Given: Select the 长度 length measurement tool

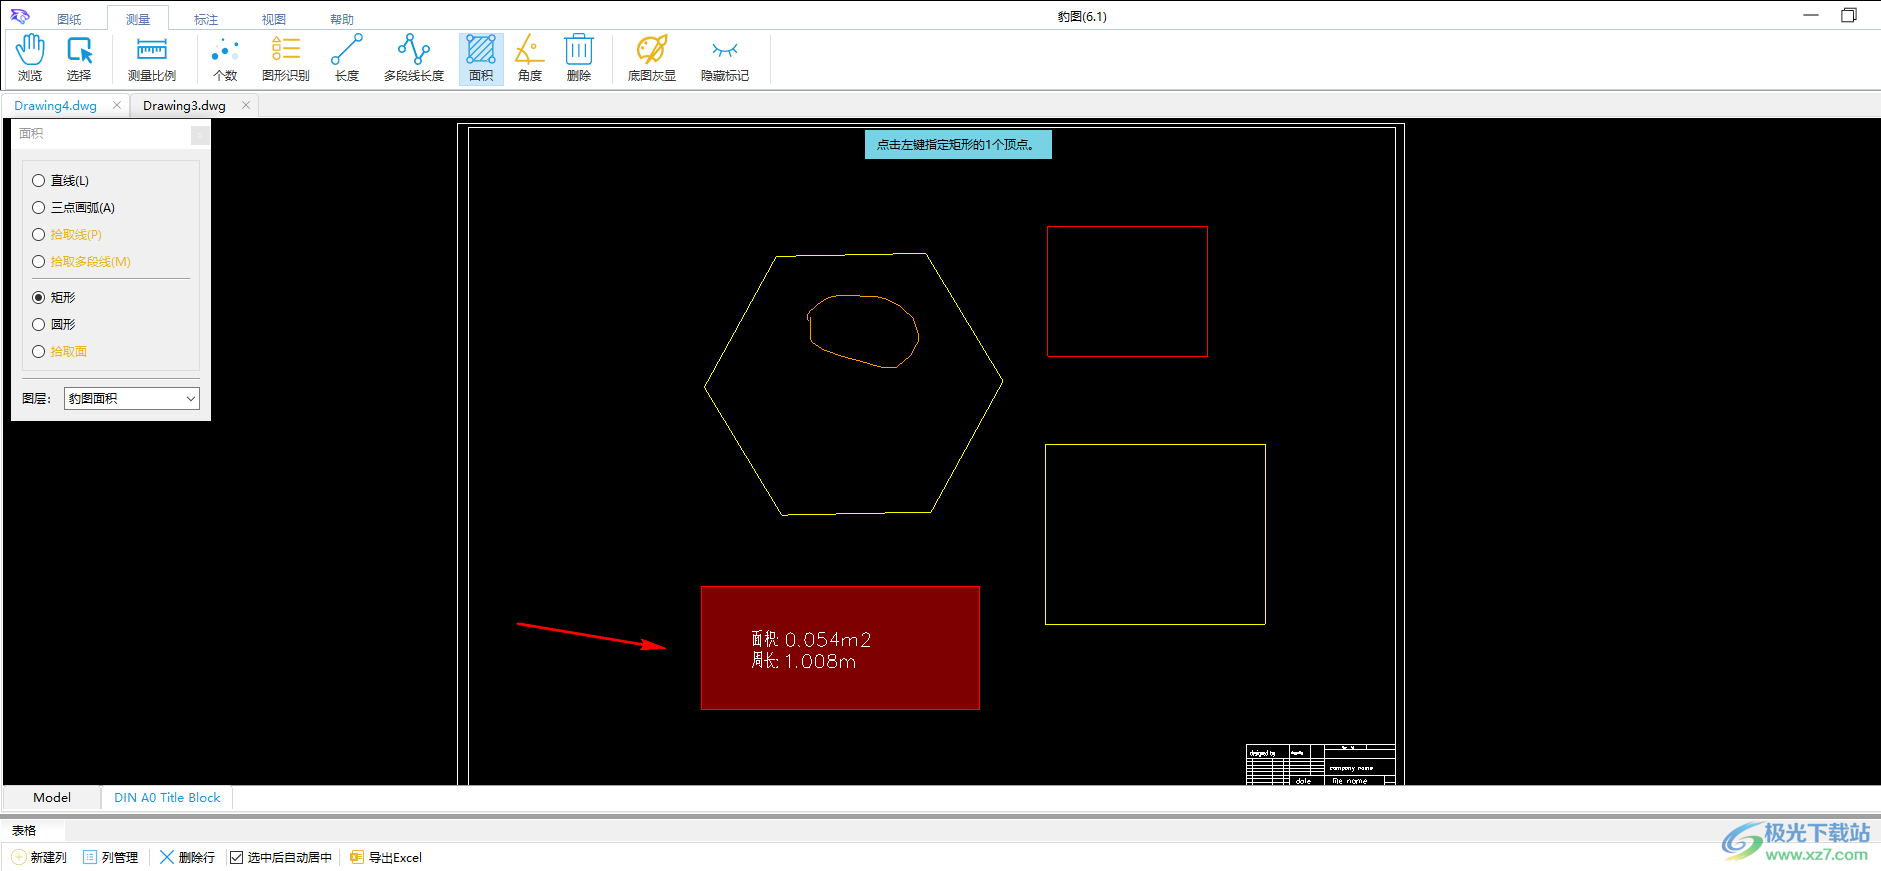Looking at the screenshot, I should [347, 58].
